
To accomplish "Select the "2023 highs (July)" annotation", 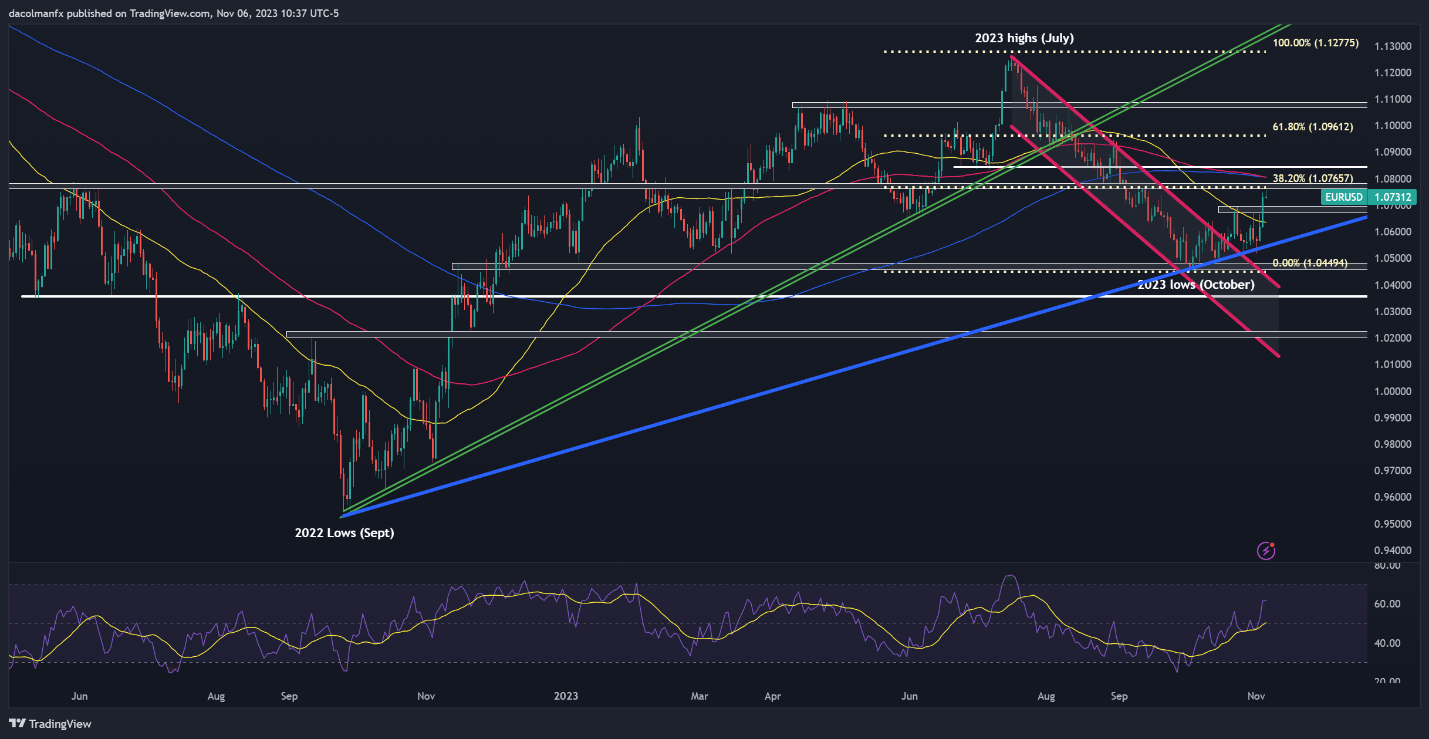I will (x=1025, y=38).
